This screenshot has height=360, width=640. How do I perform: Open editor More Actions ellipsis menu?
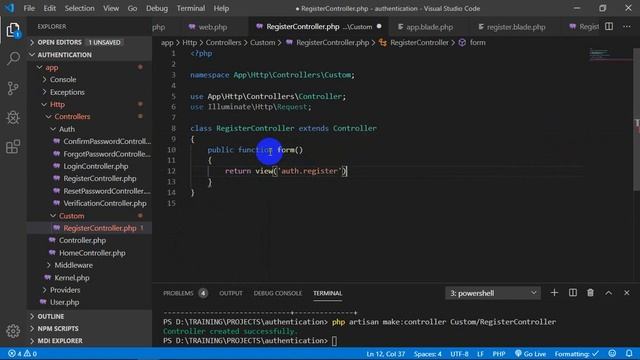pos(627,27)
